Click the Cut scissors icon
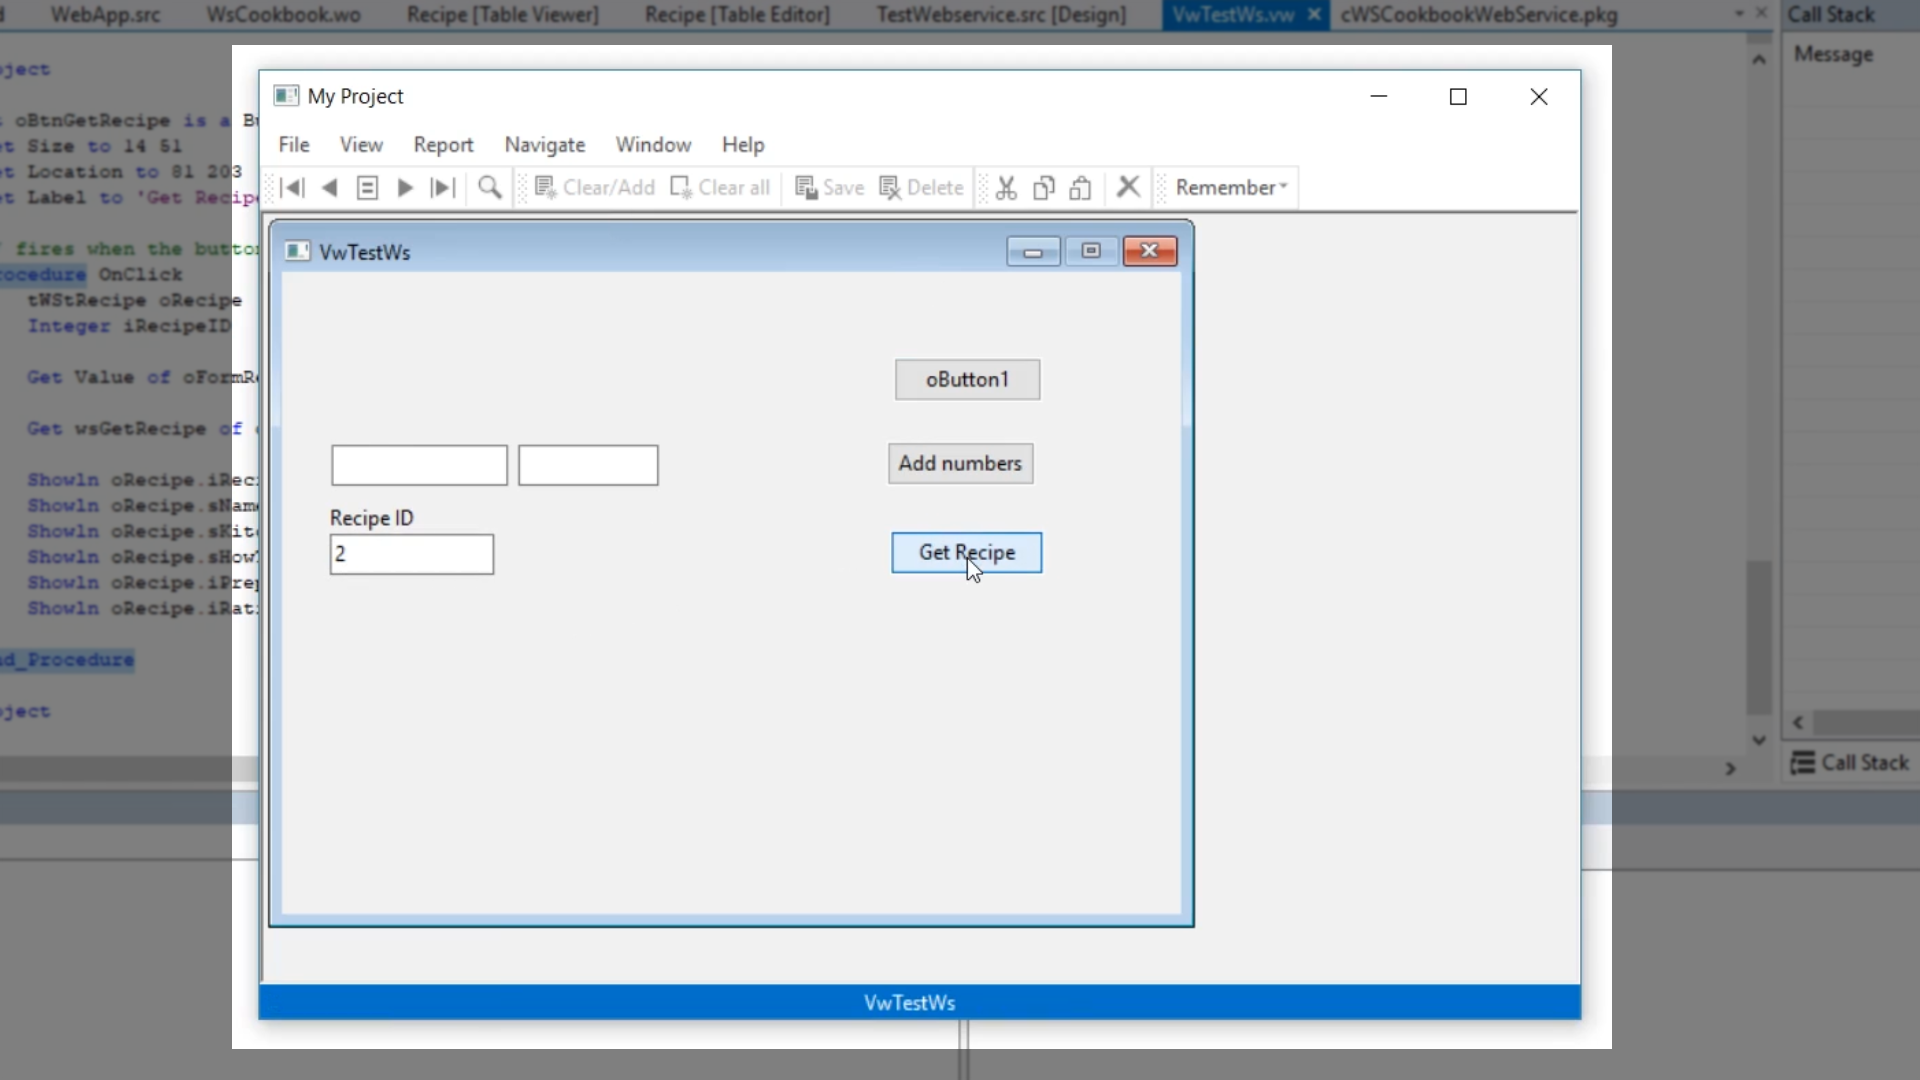1920x1080 pixels. click(1006, 188)
